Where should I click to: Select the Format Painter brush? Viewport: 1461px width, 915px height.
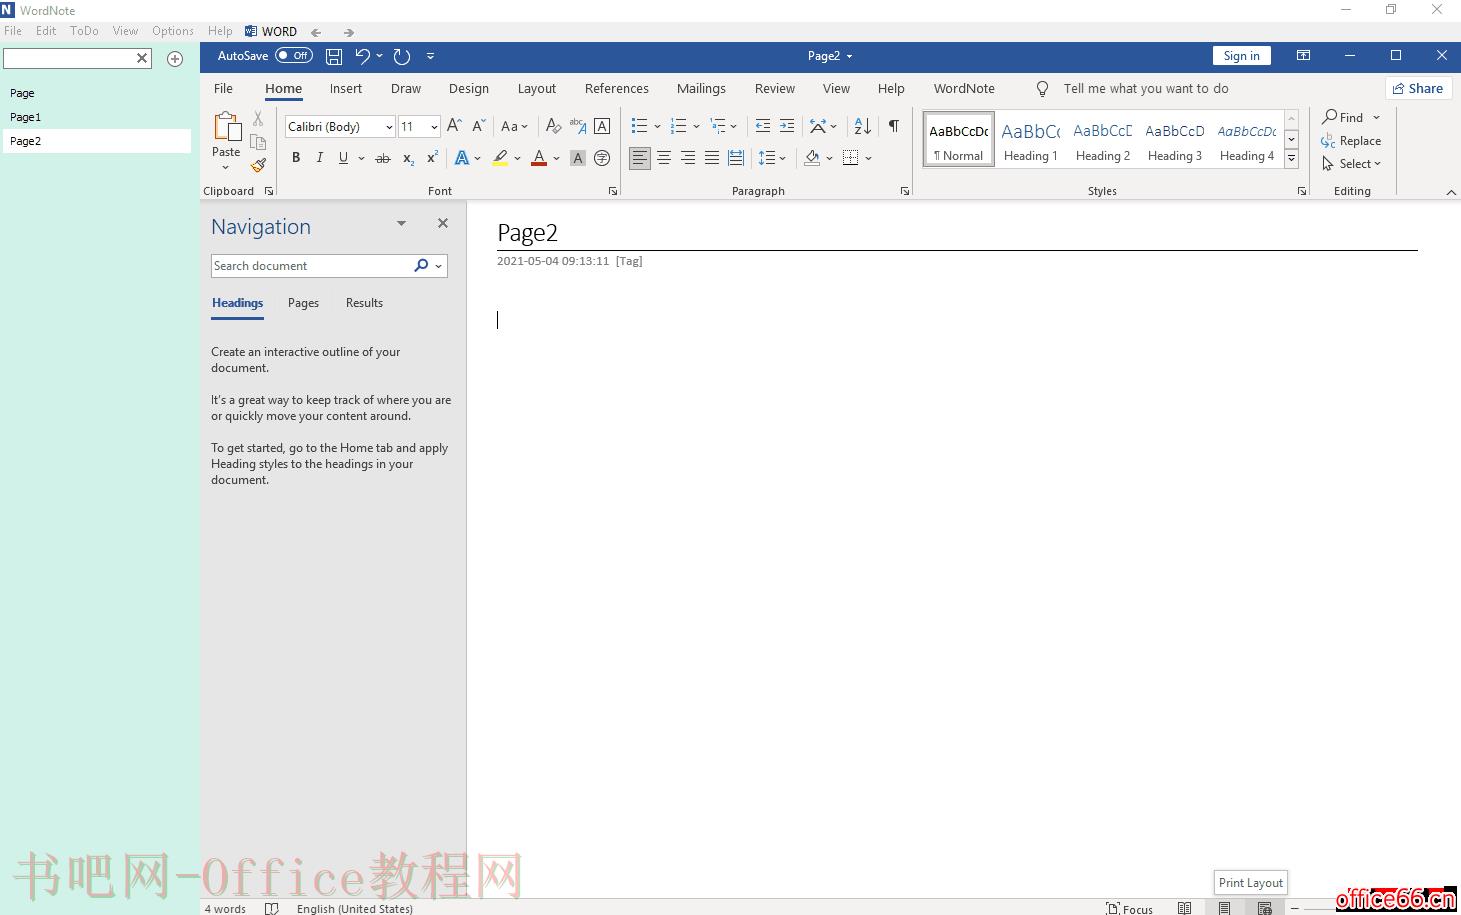(258, 165)
